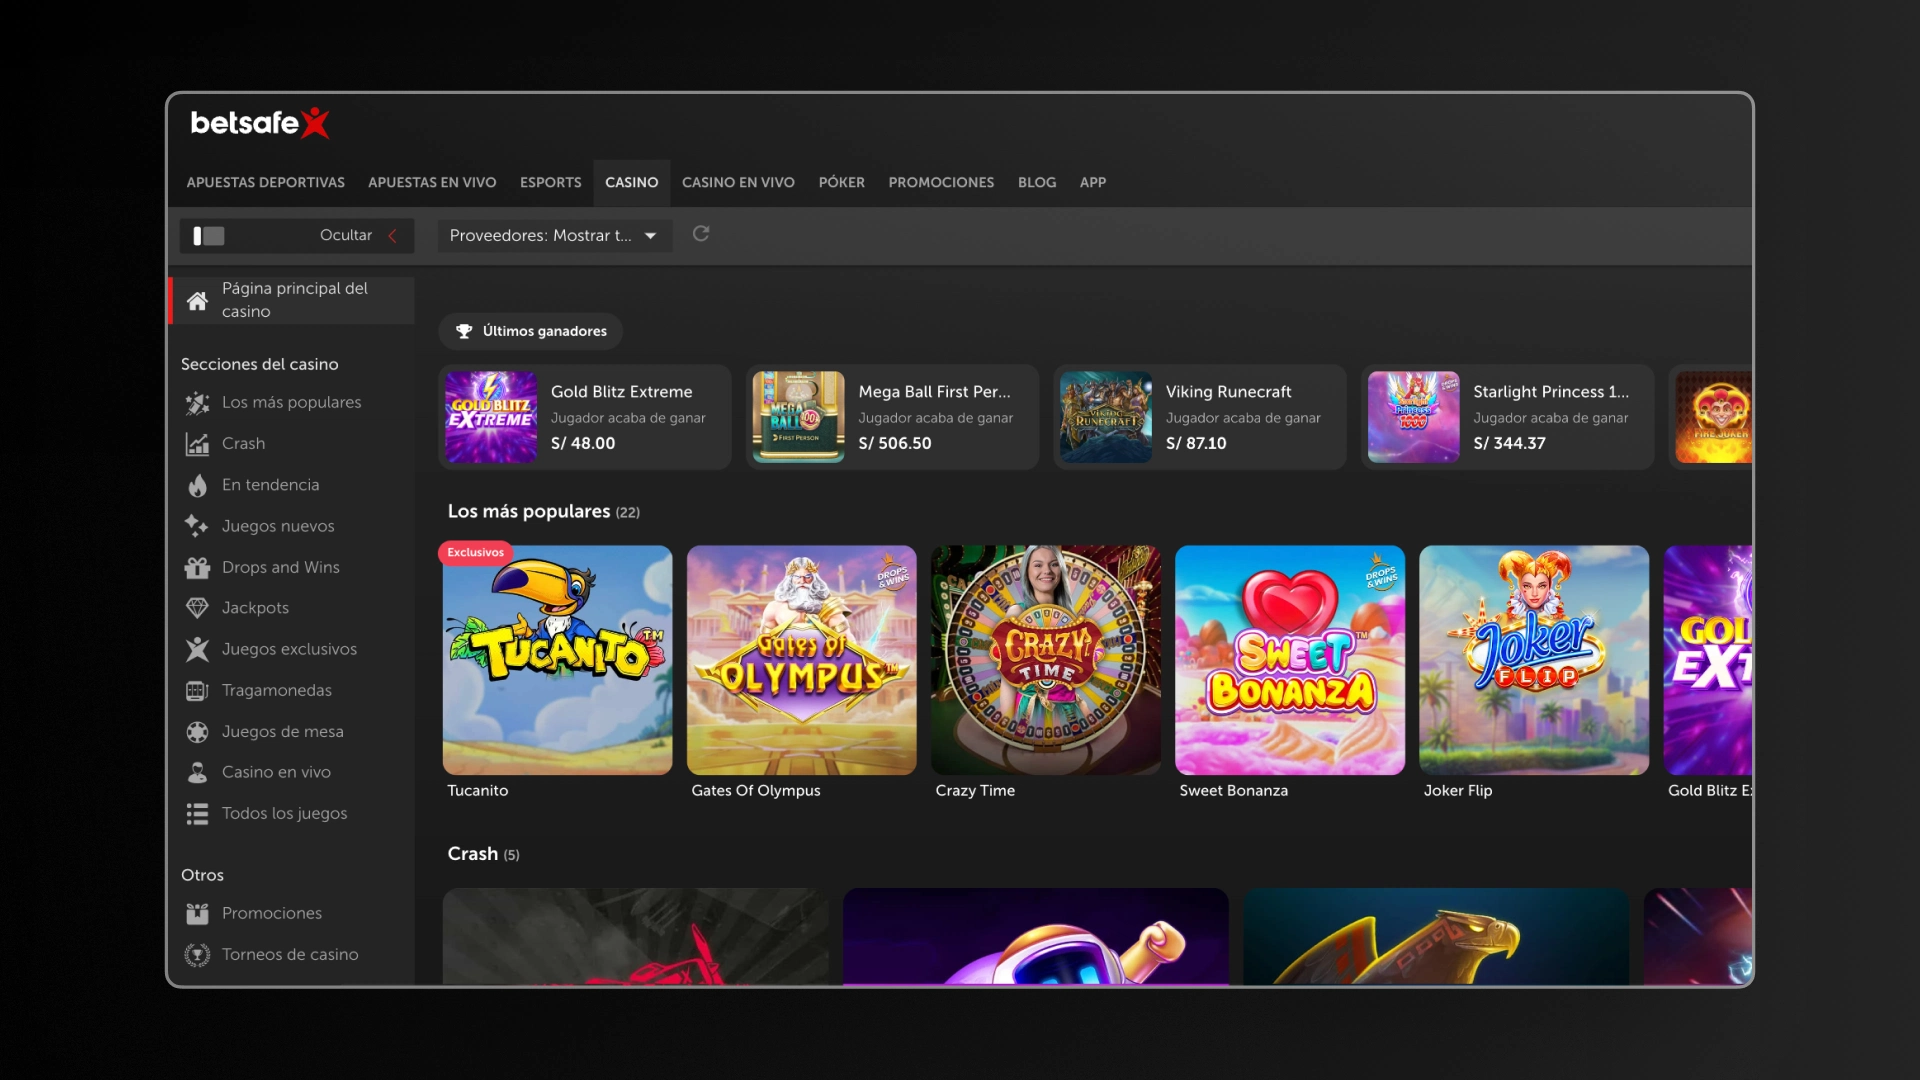This screenshot has height=1080, width=1920.
Task: Click the Exclusivos badge on Tucanito
Action: click(x=476, y=552)
